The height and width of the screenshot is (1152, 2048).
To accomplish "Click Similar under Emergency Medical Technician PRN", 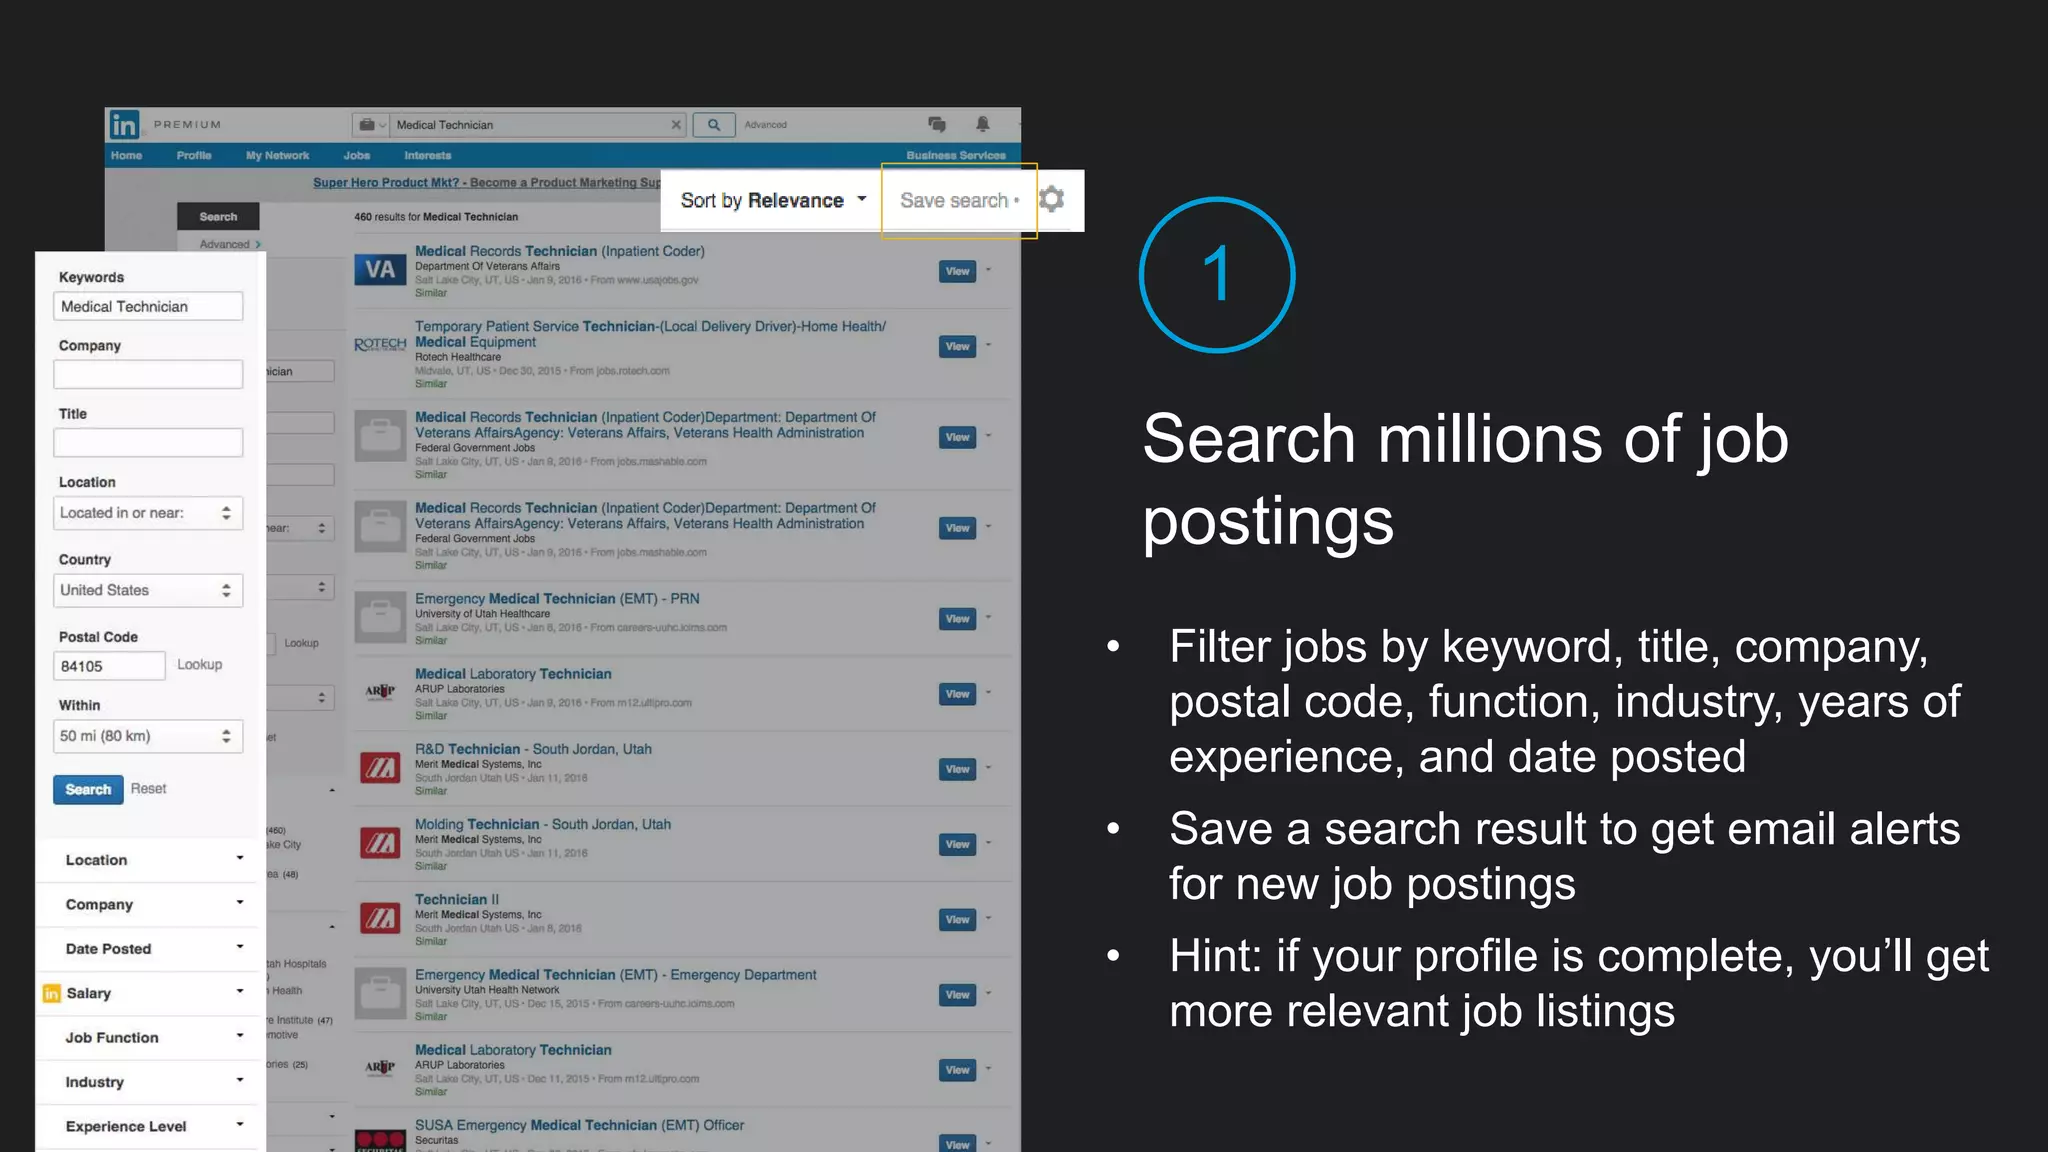I will pyautogui.click(x=431, y=641).
